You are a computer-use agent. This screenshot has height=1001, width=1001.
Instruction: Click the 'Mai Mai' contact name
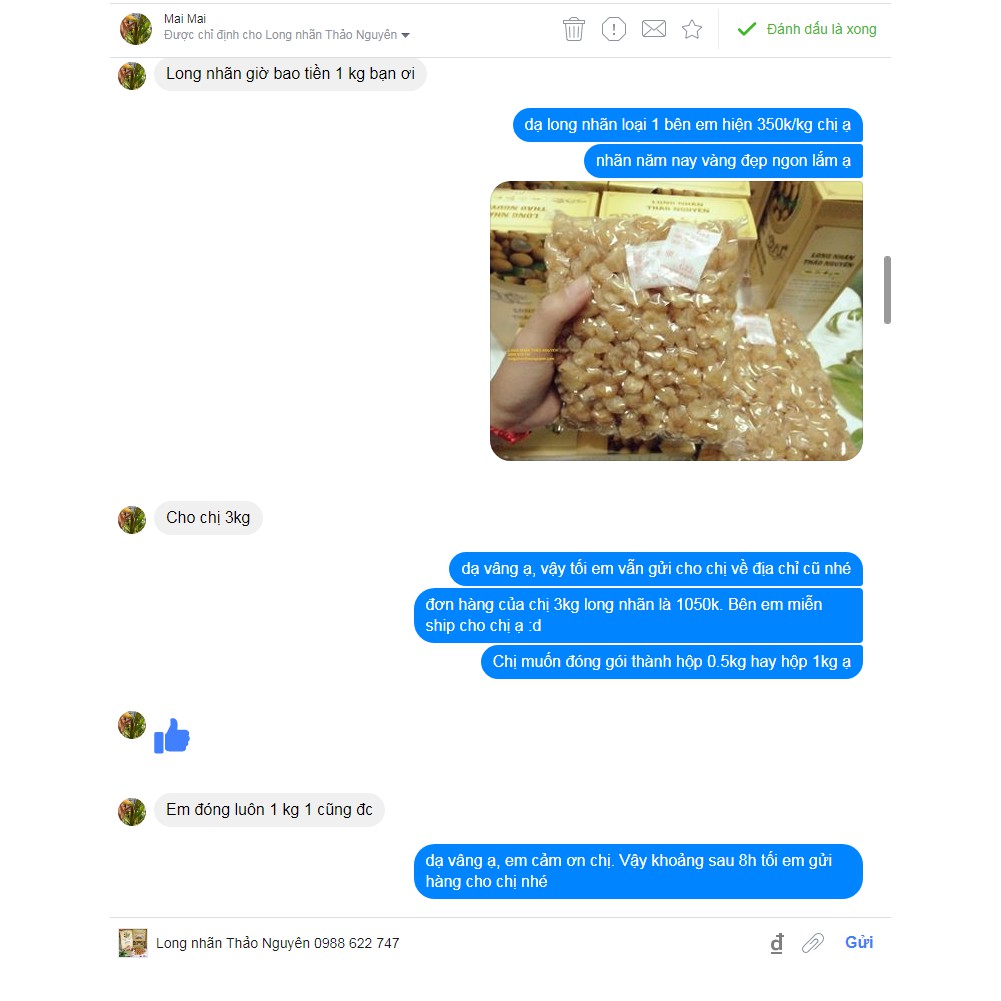(184, 19)
